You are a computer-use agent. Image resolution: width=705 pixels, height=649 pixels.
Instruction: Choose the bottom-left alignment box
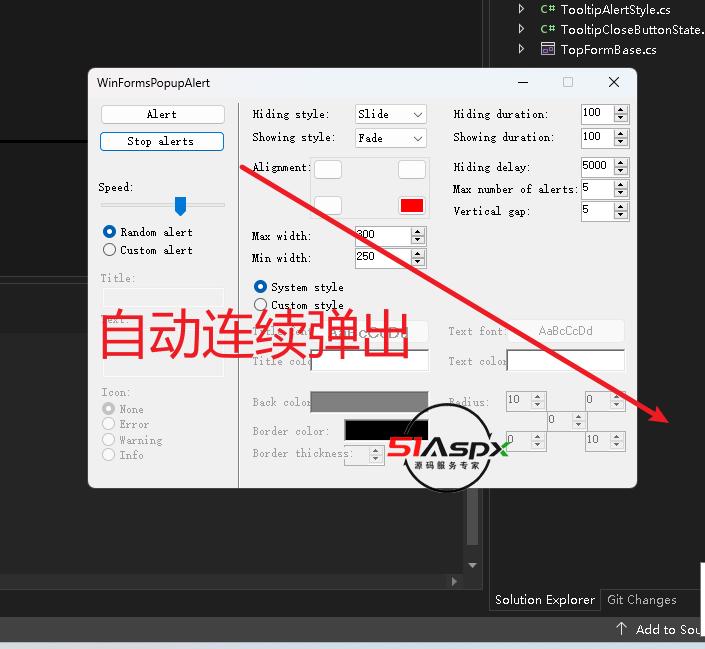coord(328,205)
